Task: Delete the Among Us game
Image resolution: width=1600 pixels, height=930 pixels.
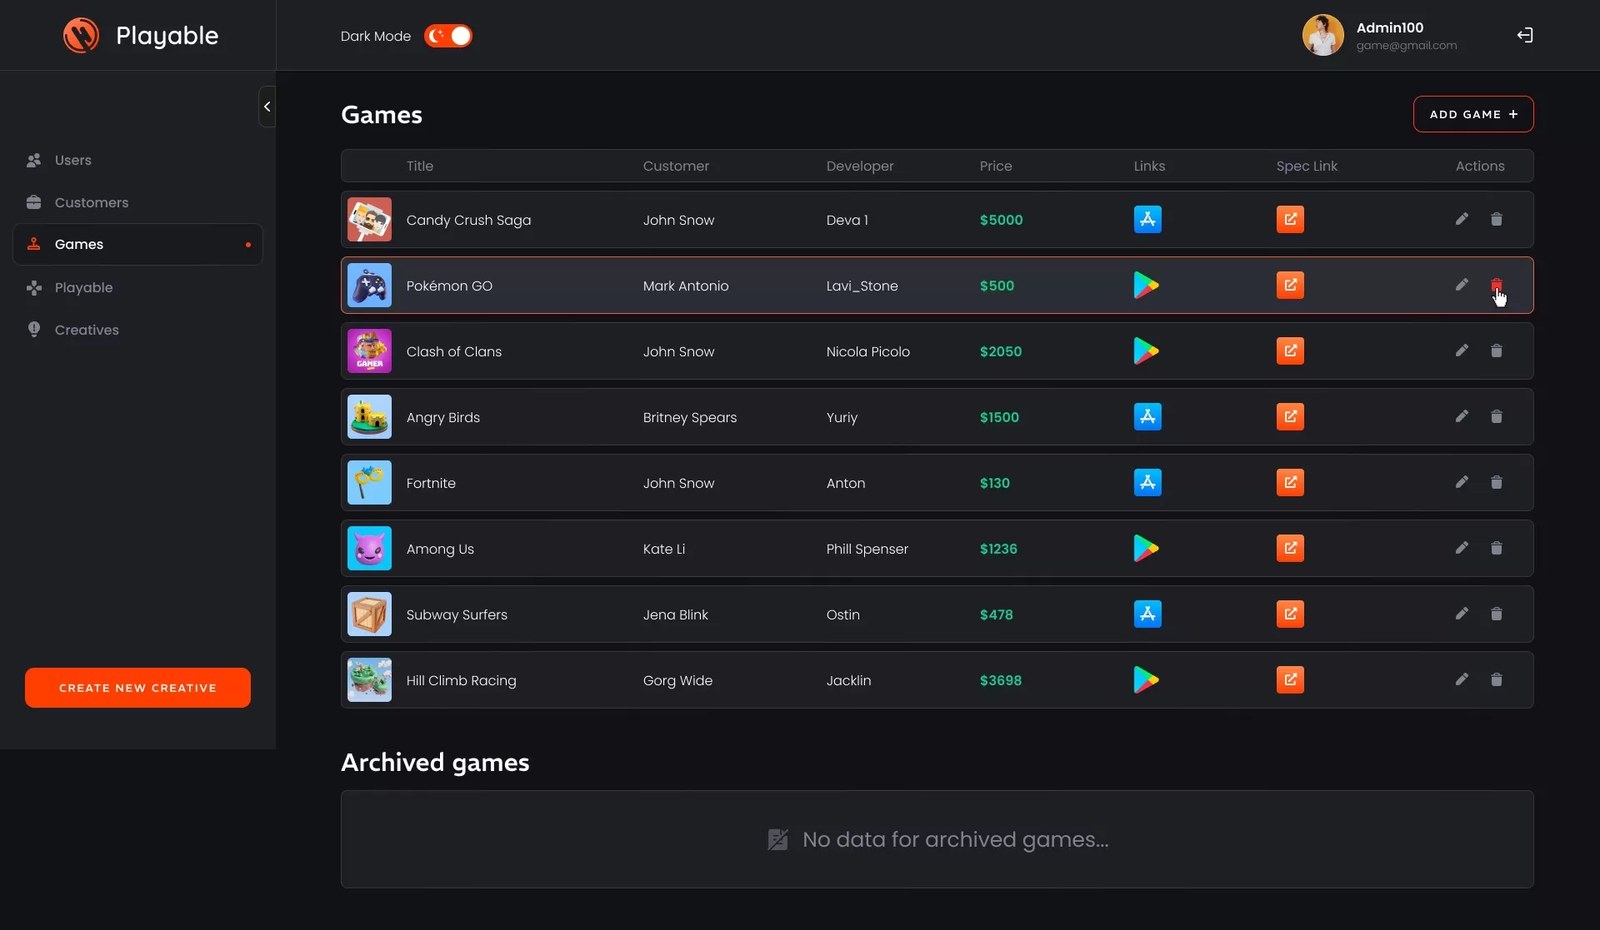Action: [x=1496, y=548]
